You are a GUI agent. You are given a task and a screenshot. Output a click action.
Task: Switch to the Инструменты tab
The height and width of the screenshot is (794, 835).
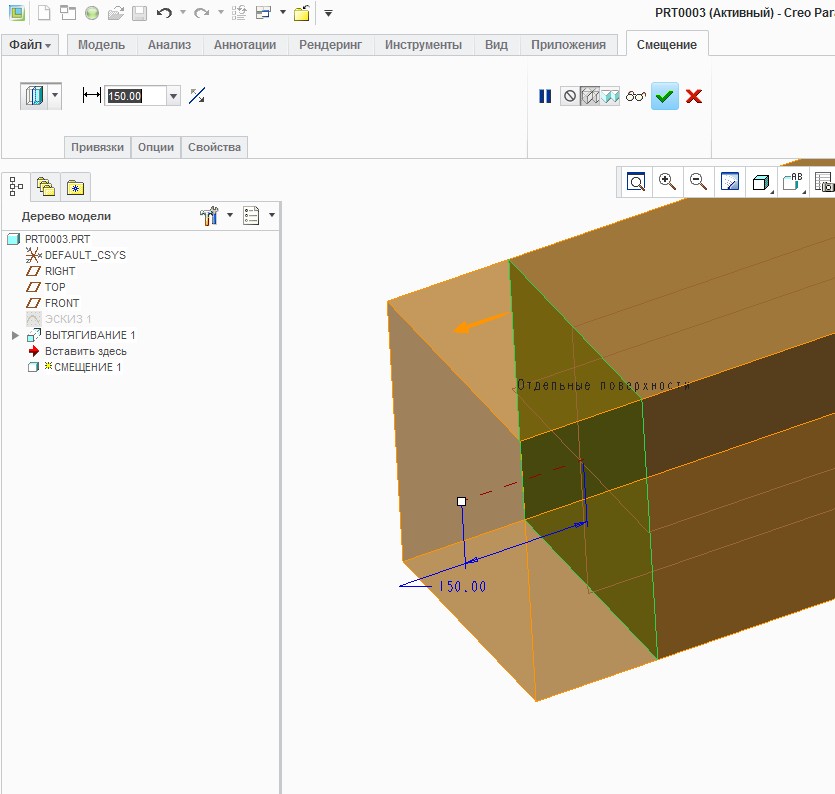pyautogui.click(x=423, y=45)
